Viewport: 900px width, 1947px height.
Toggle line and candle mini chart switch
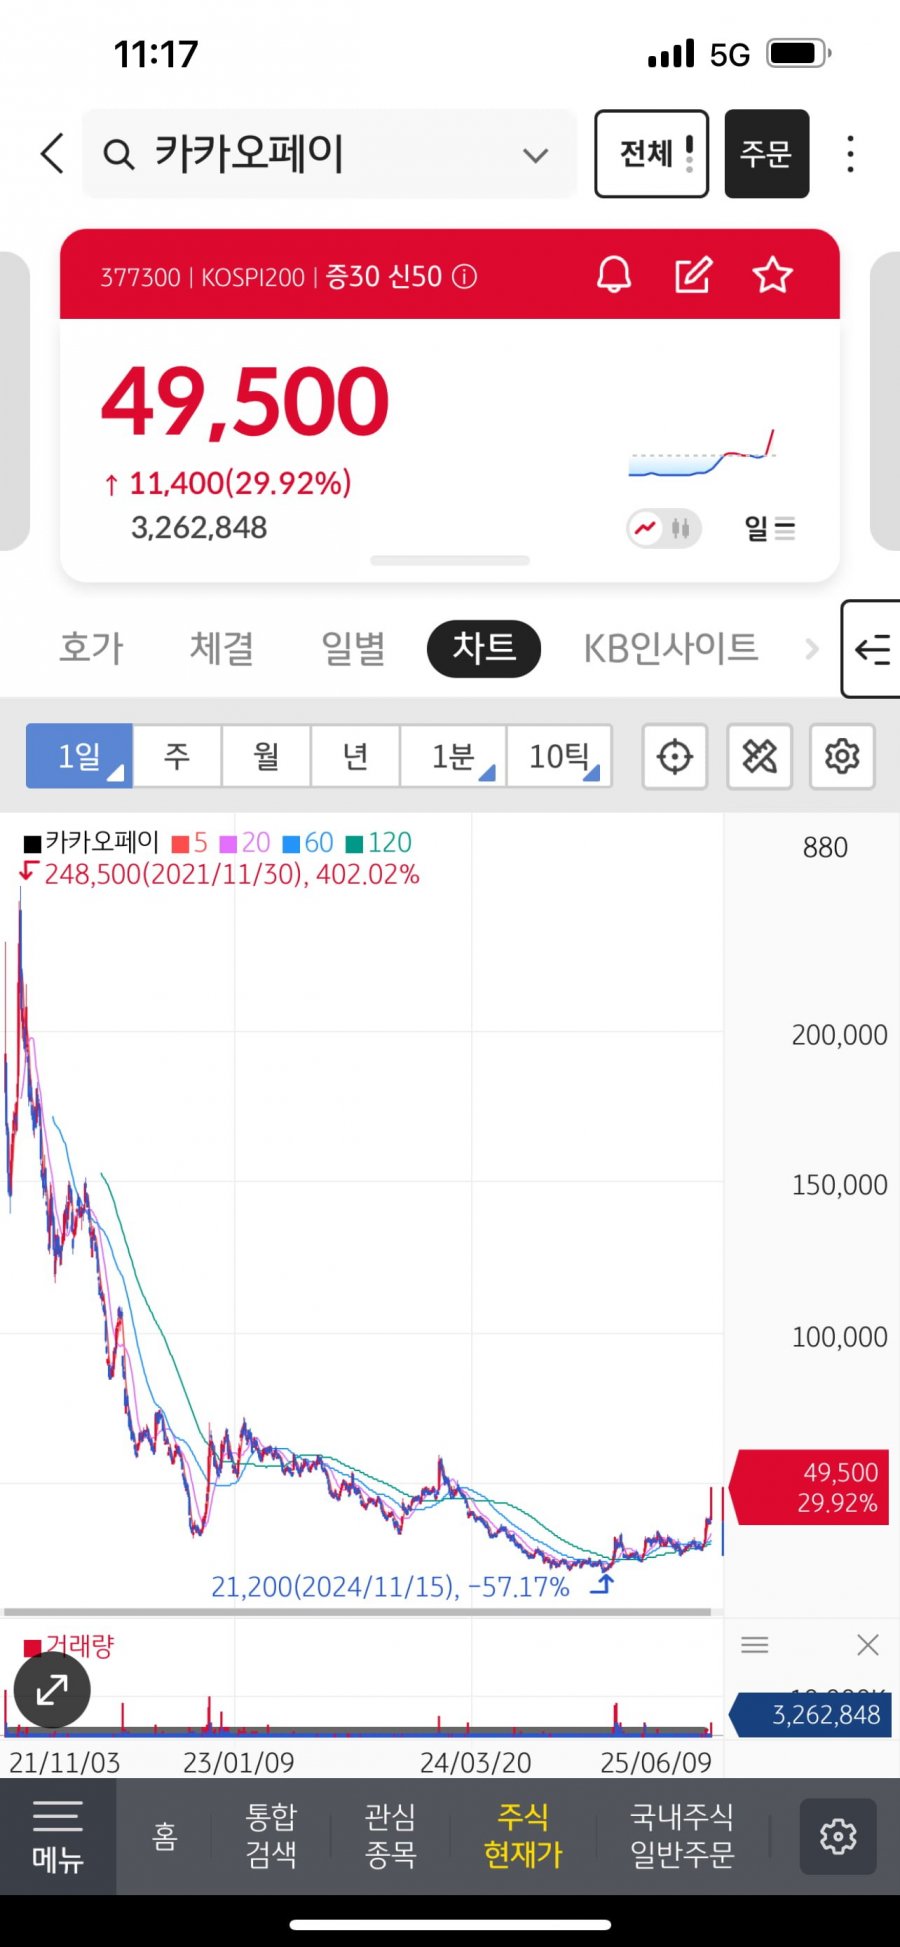tap(664, 528)
